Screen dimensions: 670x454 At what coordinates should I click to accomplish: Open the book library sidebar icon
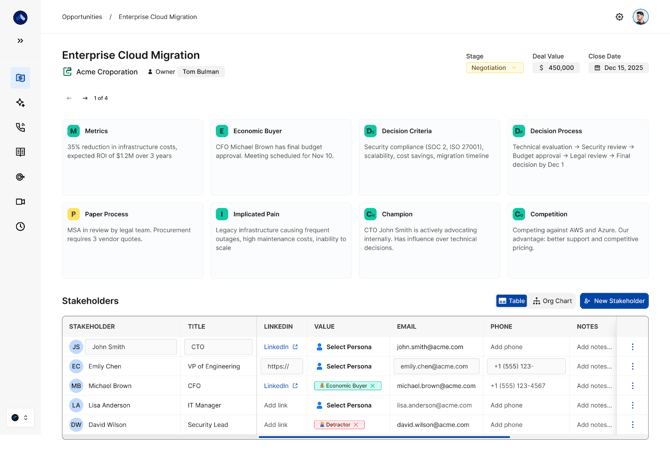tap(20, 152)
